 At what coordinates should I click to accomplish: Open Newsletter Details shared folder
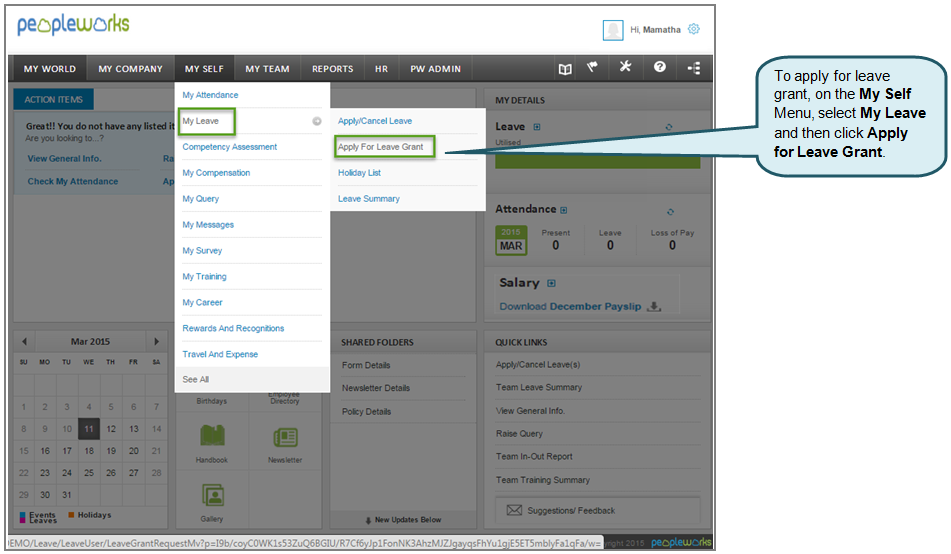[376, 388]
